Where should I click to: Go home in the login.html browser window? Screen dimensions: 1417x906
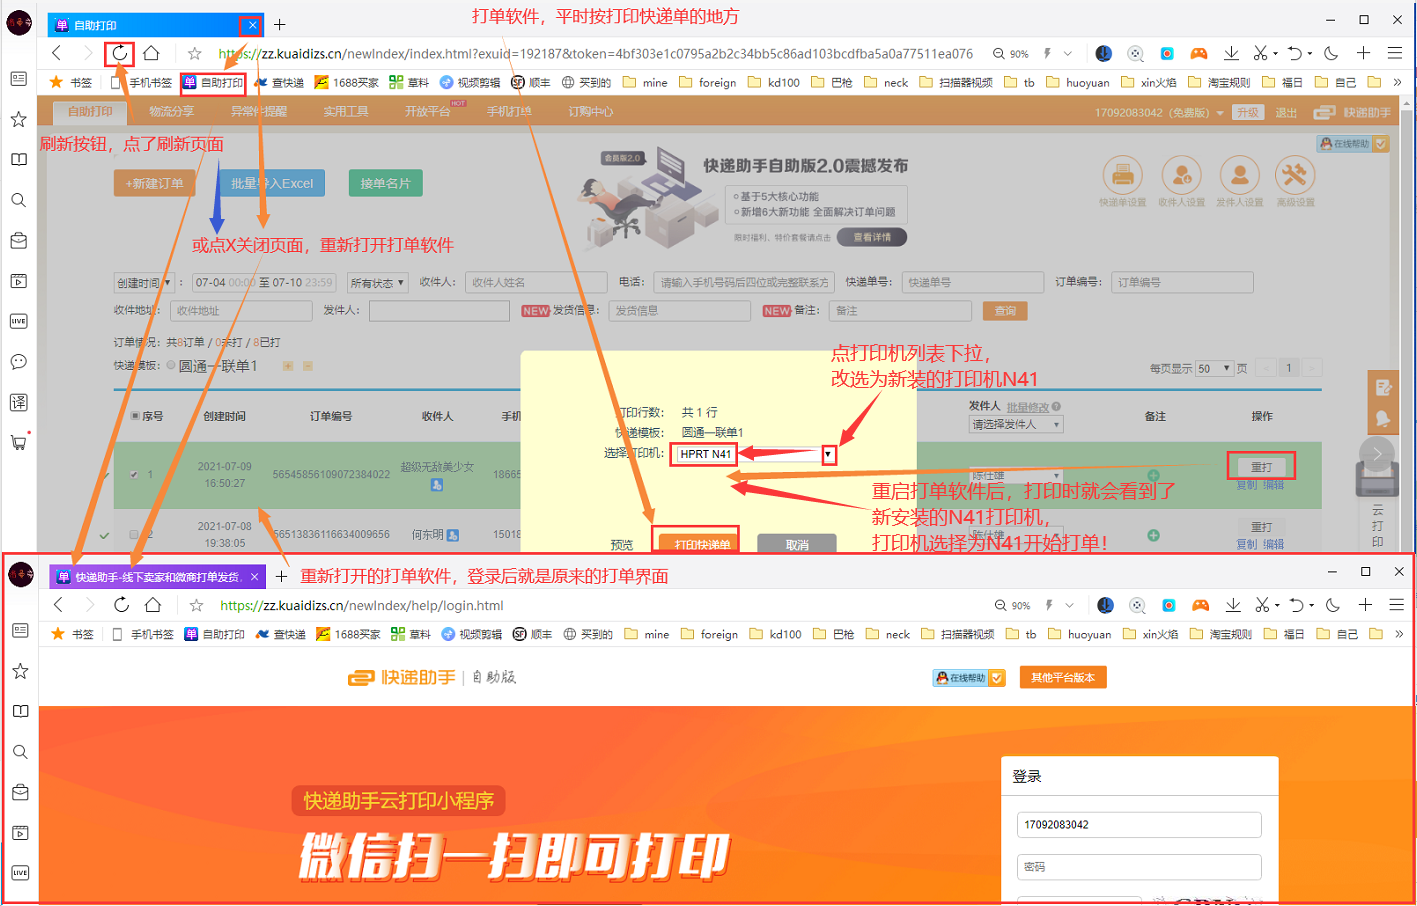(153, 605)
